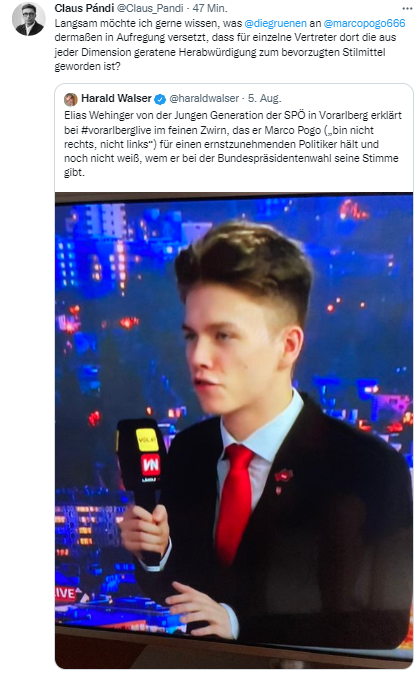Open the three-dot more options menu
The height and width of the screenshot is (675, 416).
[407, 8]
